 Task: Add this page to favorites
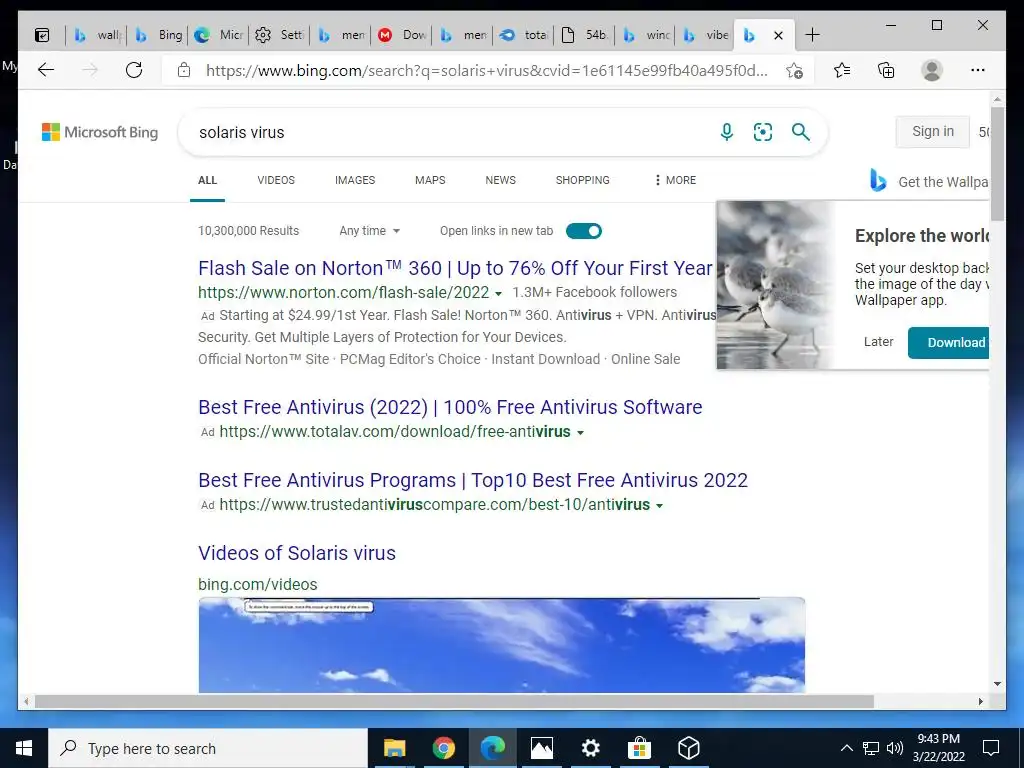coord(794,71)
